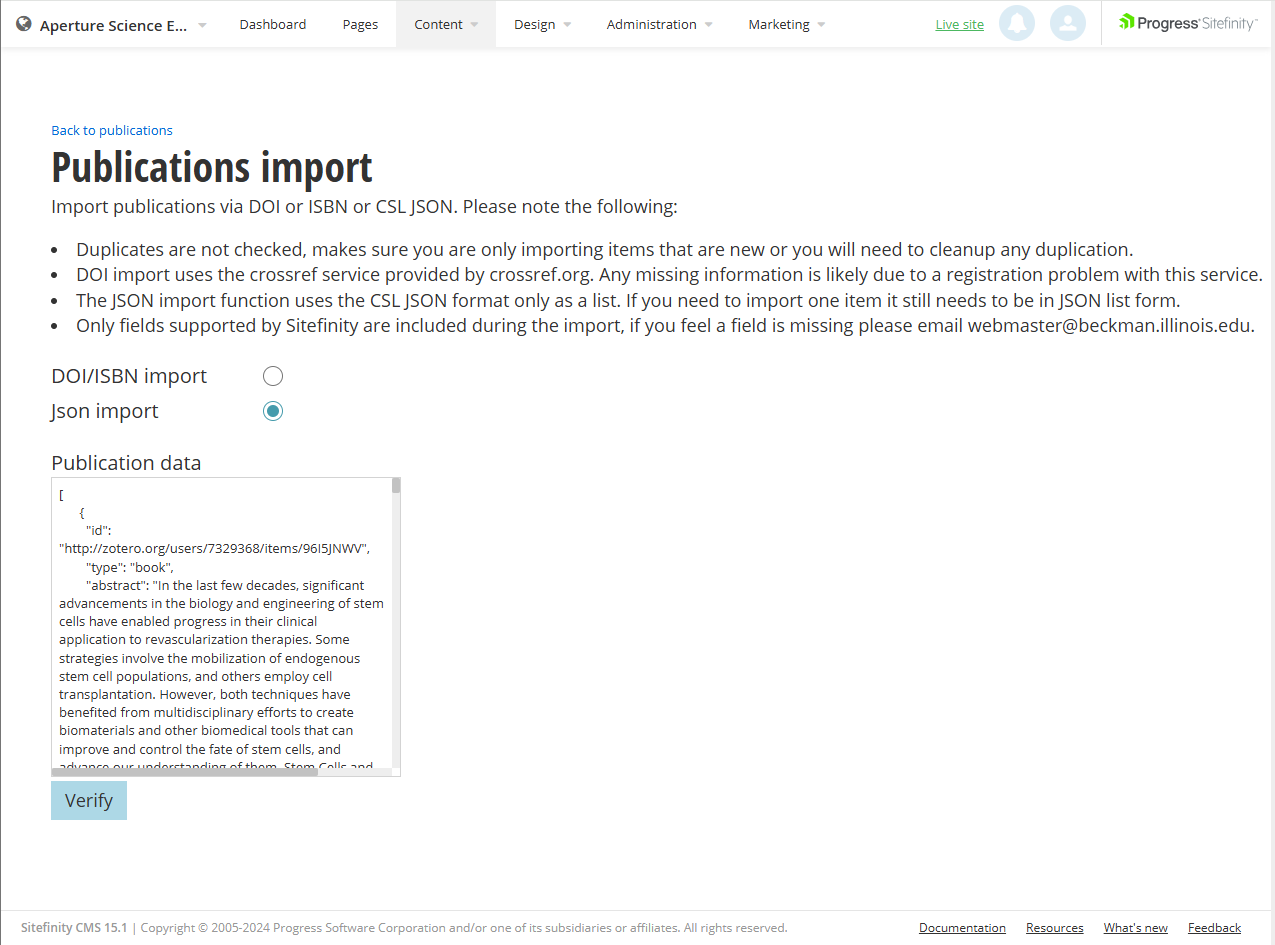Open the Marketing dropdown menu
1275x945 pixels.
[x=779, y=24]
